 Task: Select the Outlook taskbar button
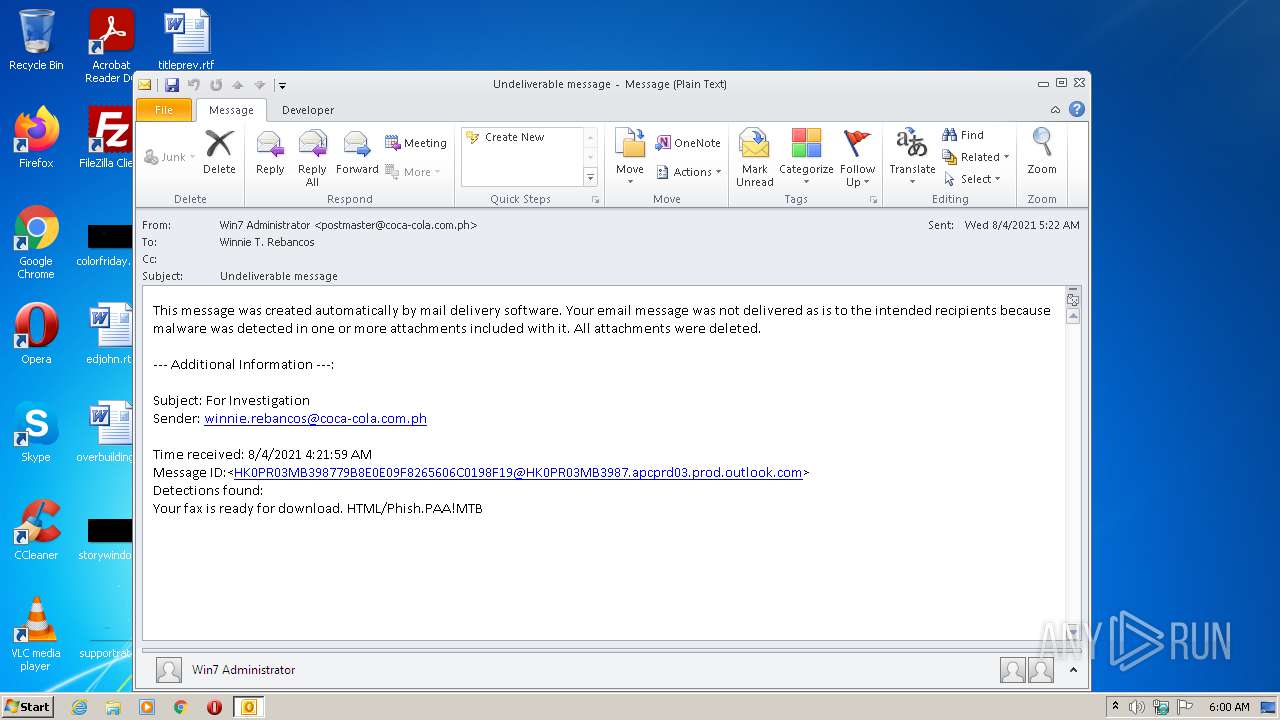pos(249,707)
